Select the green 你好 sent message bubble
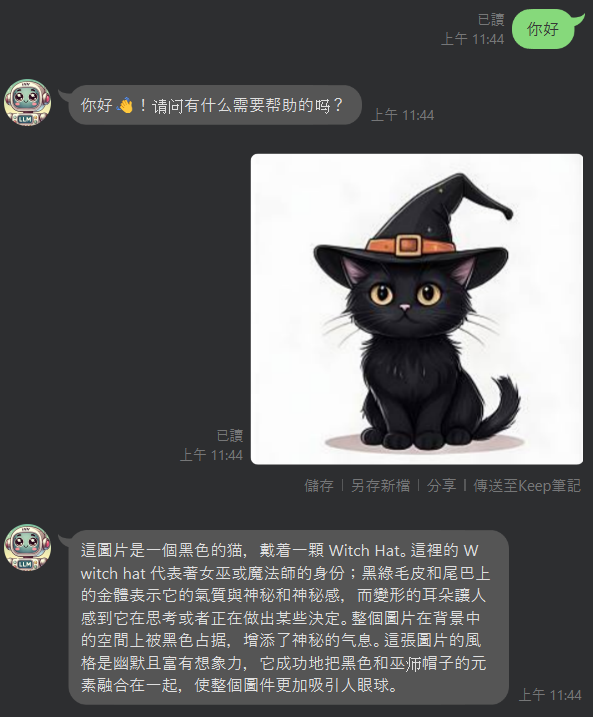Screen dimensions: 593x717 tap(545, 29)
